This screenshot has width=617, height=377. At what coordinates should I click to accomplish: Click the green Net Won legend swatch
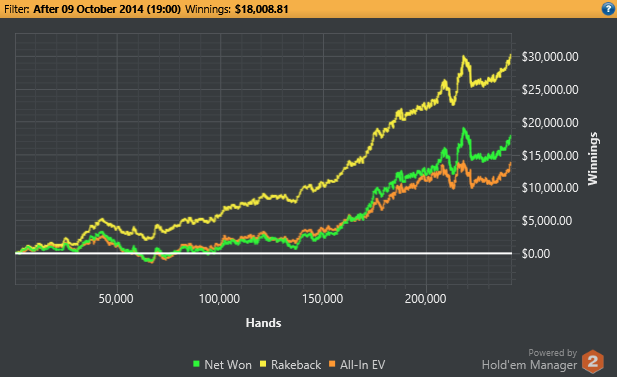[x=196, y=364]
